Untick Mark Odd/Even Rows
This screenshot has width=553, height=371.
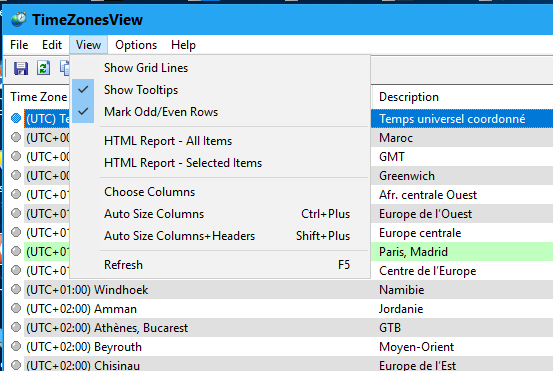(220, 112)
